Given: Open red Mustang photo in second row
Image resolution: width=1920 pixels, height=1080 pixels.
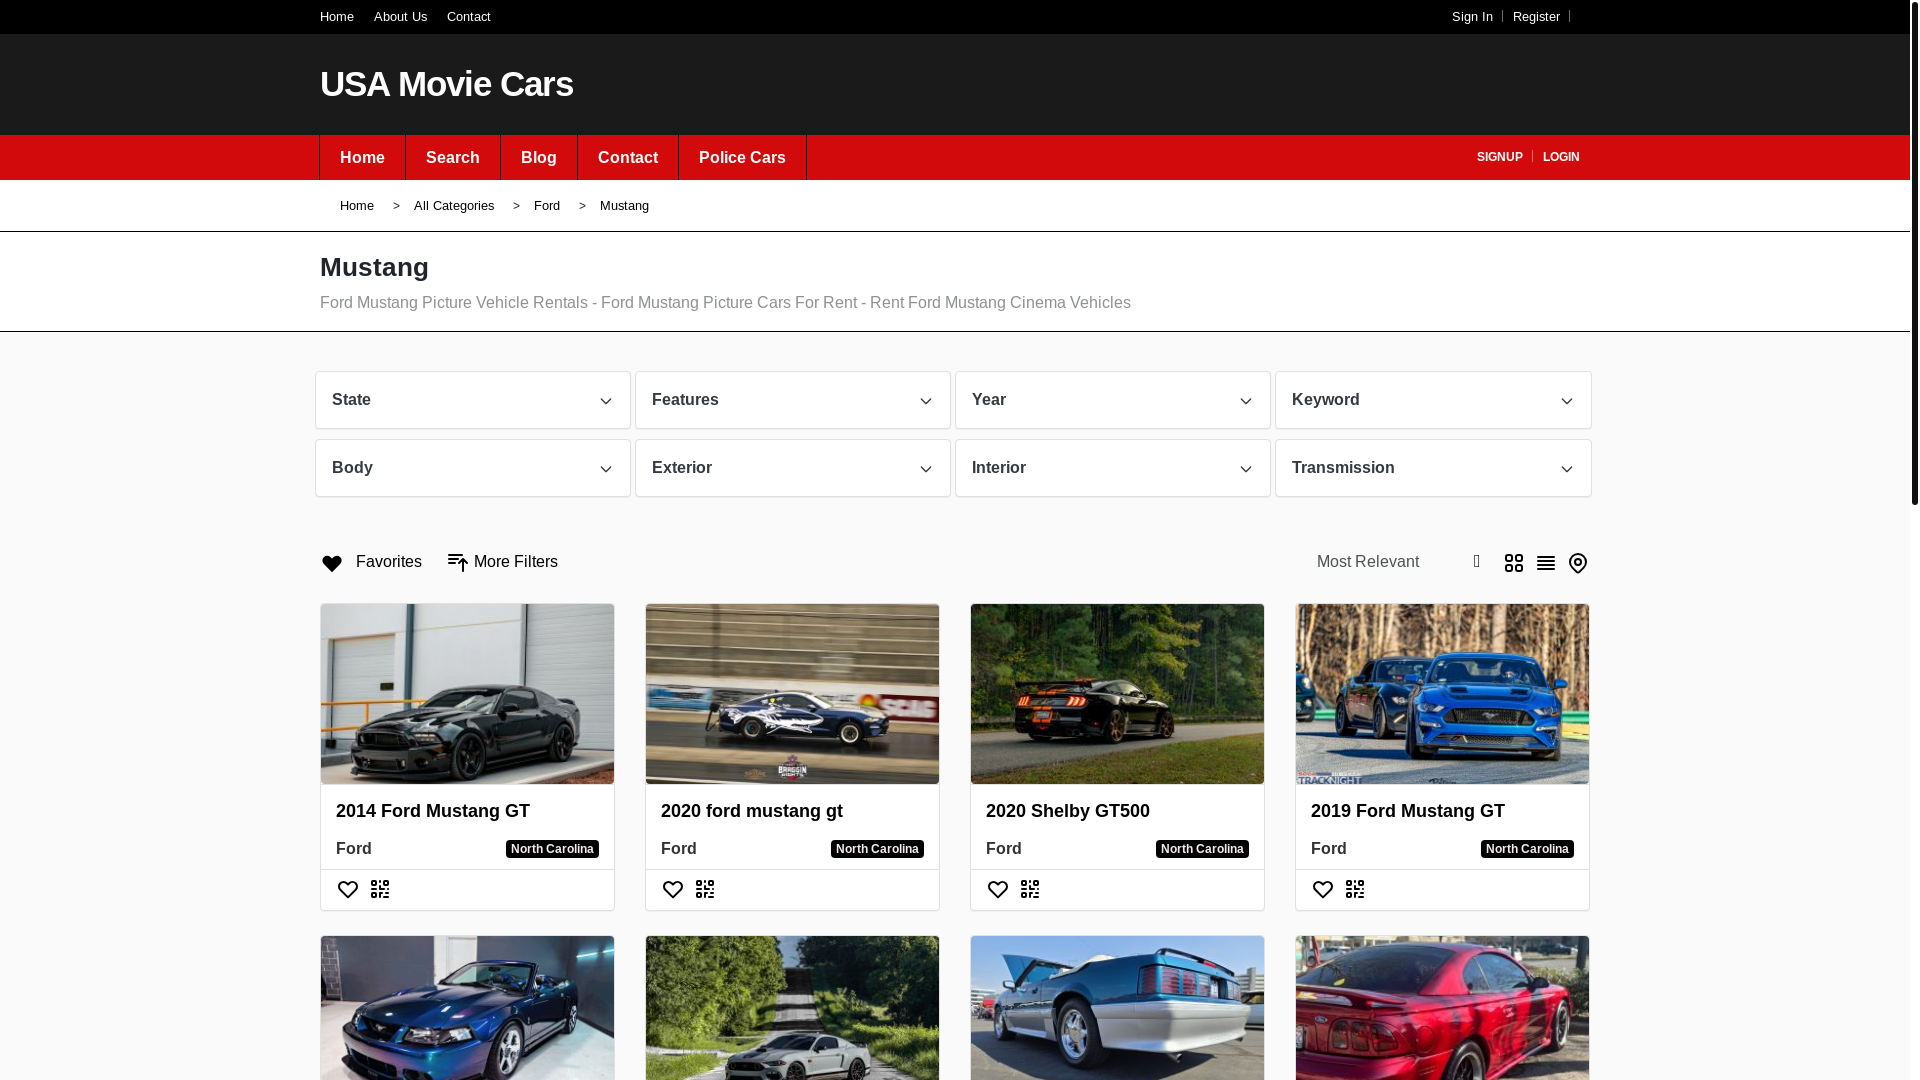Looking at the screenshot, I should tap(1442, 1008).
